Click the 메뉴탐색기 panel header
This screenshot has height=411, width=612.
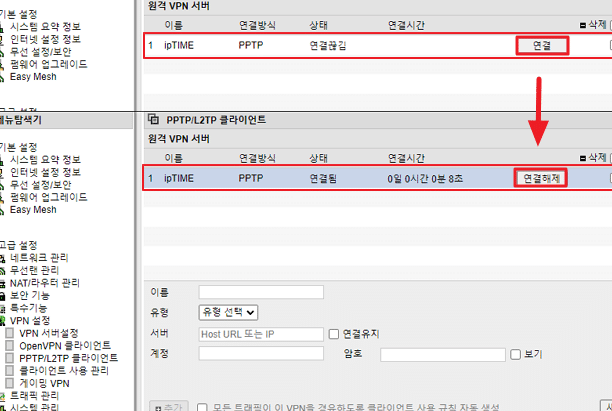[x=66, y=120]
